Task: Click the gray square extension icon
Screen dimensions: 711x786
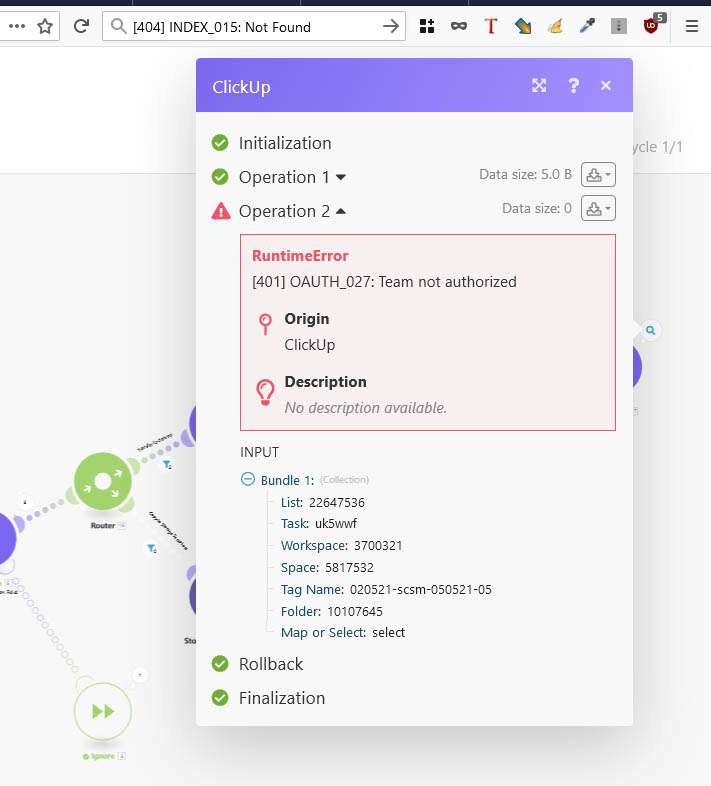Action: coord(619,26)
